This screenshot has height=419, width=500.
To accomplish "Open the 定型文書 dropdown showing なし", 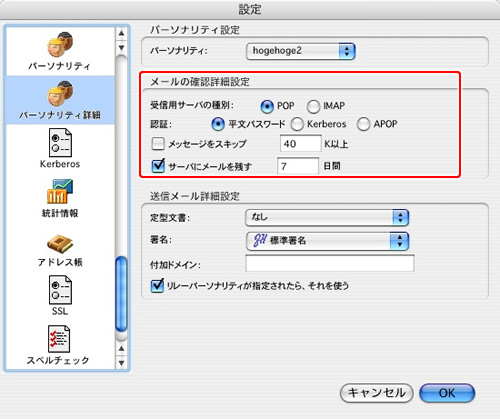I will coord(327,218).
